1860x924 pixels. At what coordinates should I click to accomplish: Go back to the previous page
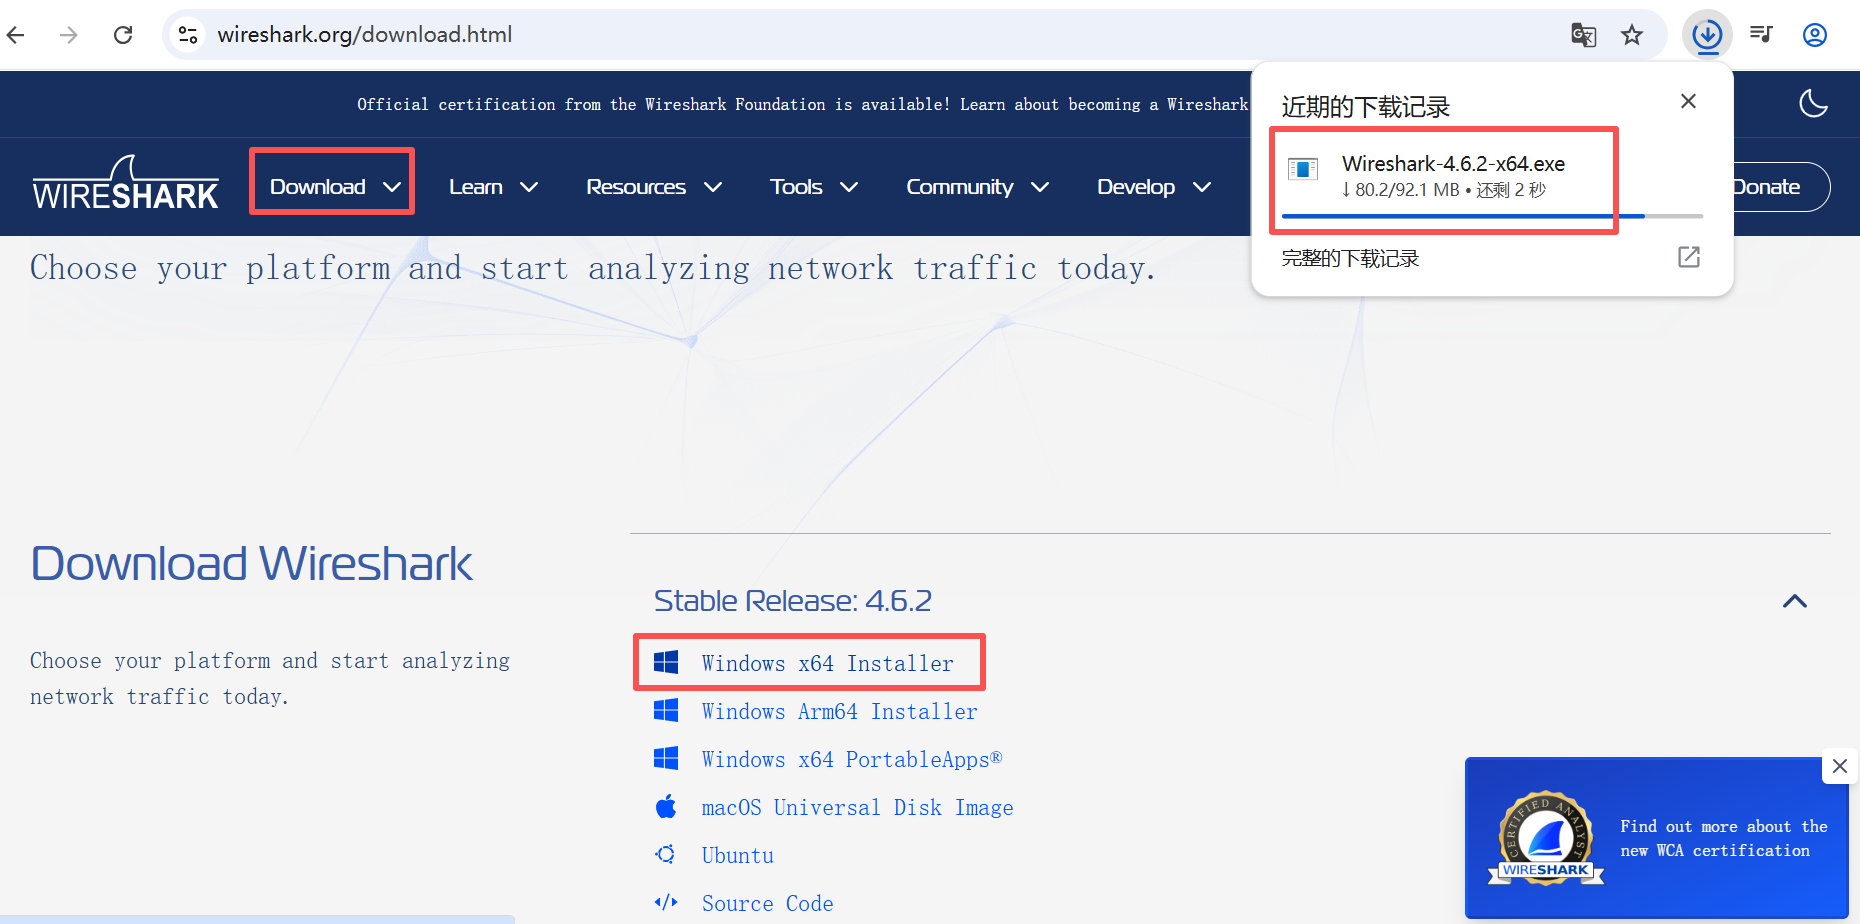(x=16, y=35)
